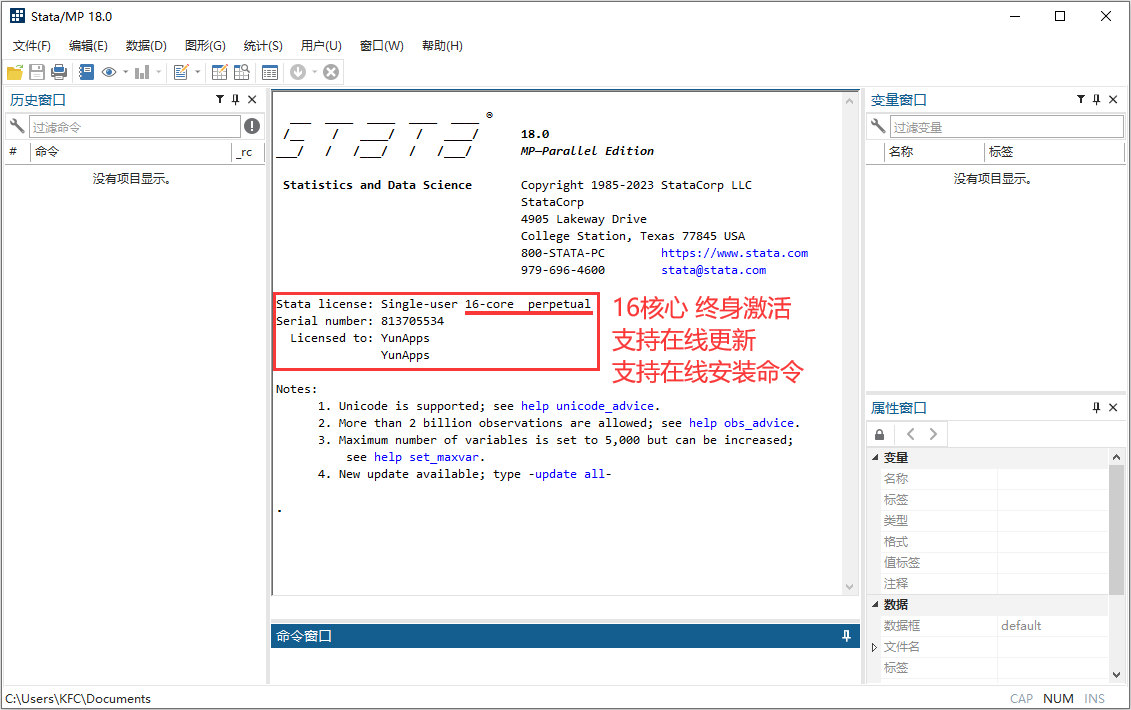1131x710 pixels.
Task: Open the https://www.stata.com link
Action: 734,253
